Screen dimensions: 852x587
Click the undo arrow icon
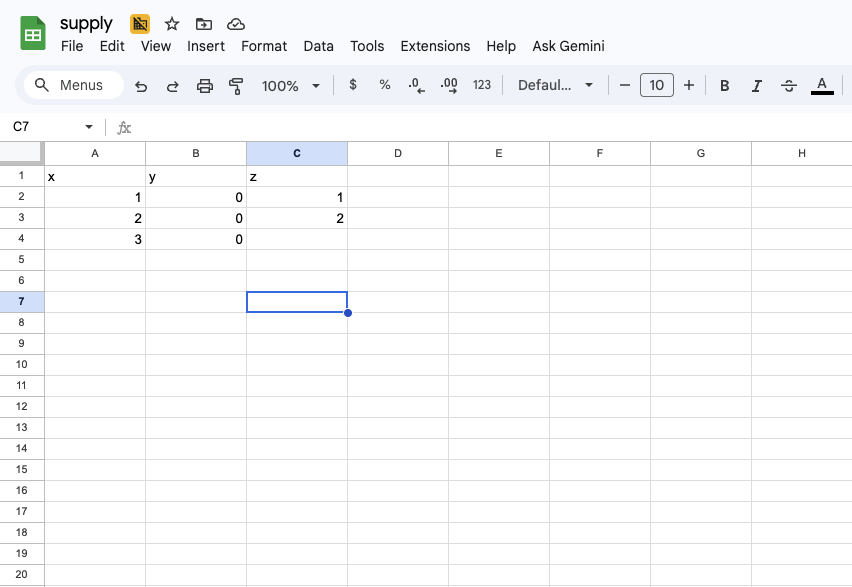click(141, 86)
